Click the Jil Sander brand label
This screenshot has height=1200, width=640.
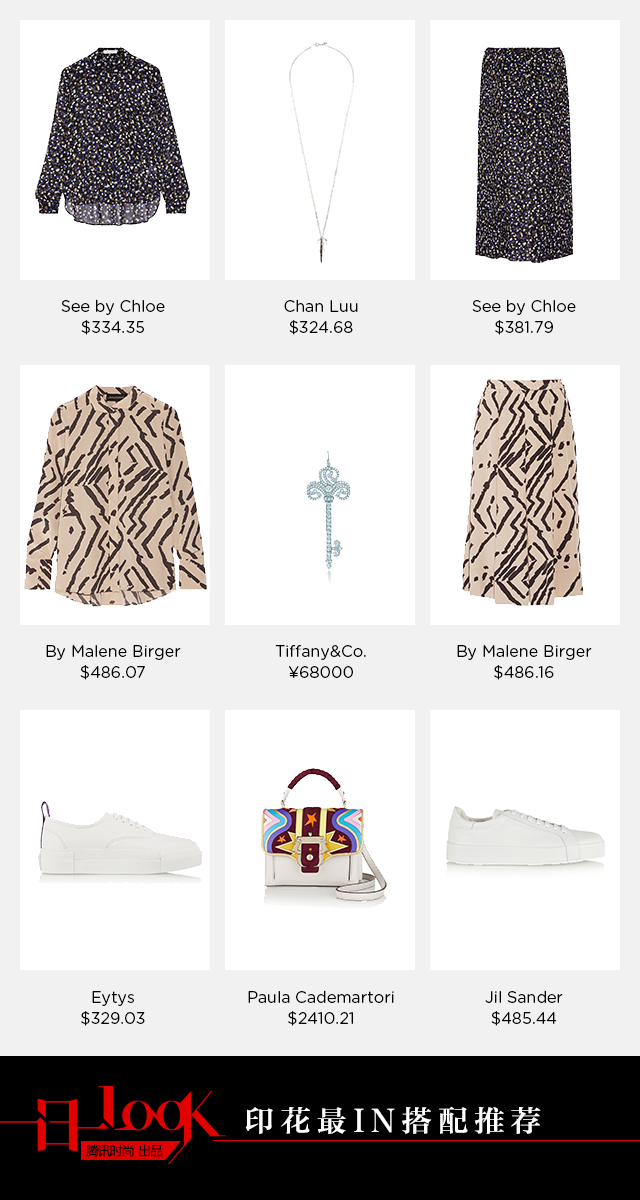point(524,997)
